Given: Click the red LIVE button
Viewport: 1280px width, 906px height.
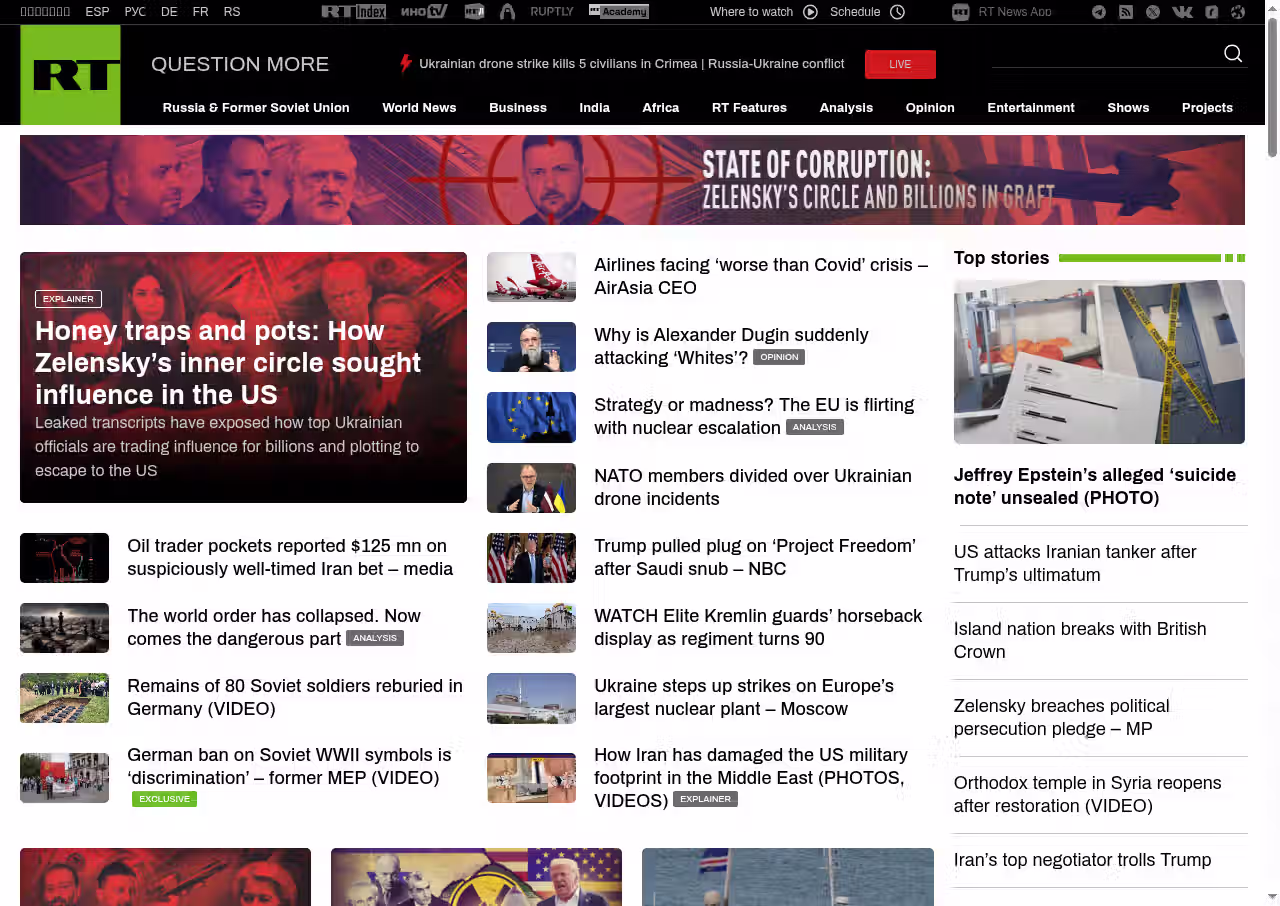Looking at the screenshot, I should pos(900,64).
